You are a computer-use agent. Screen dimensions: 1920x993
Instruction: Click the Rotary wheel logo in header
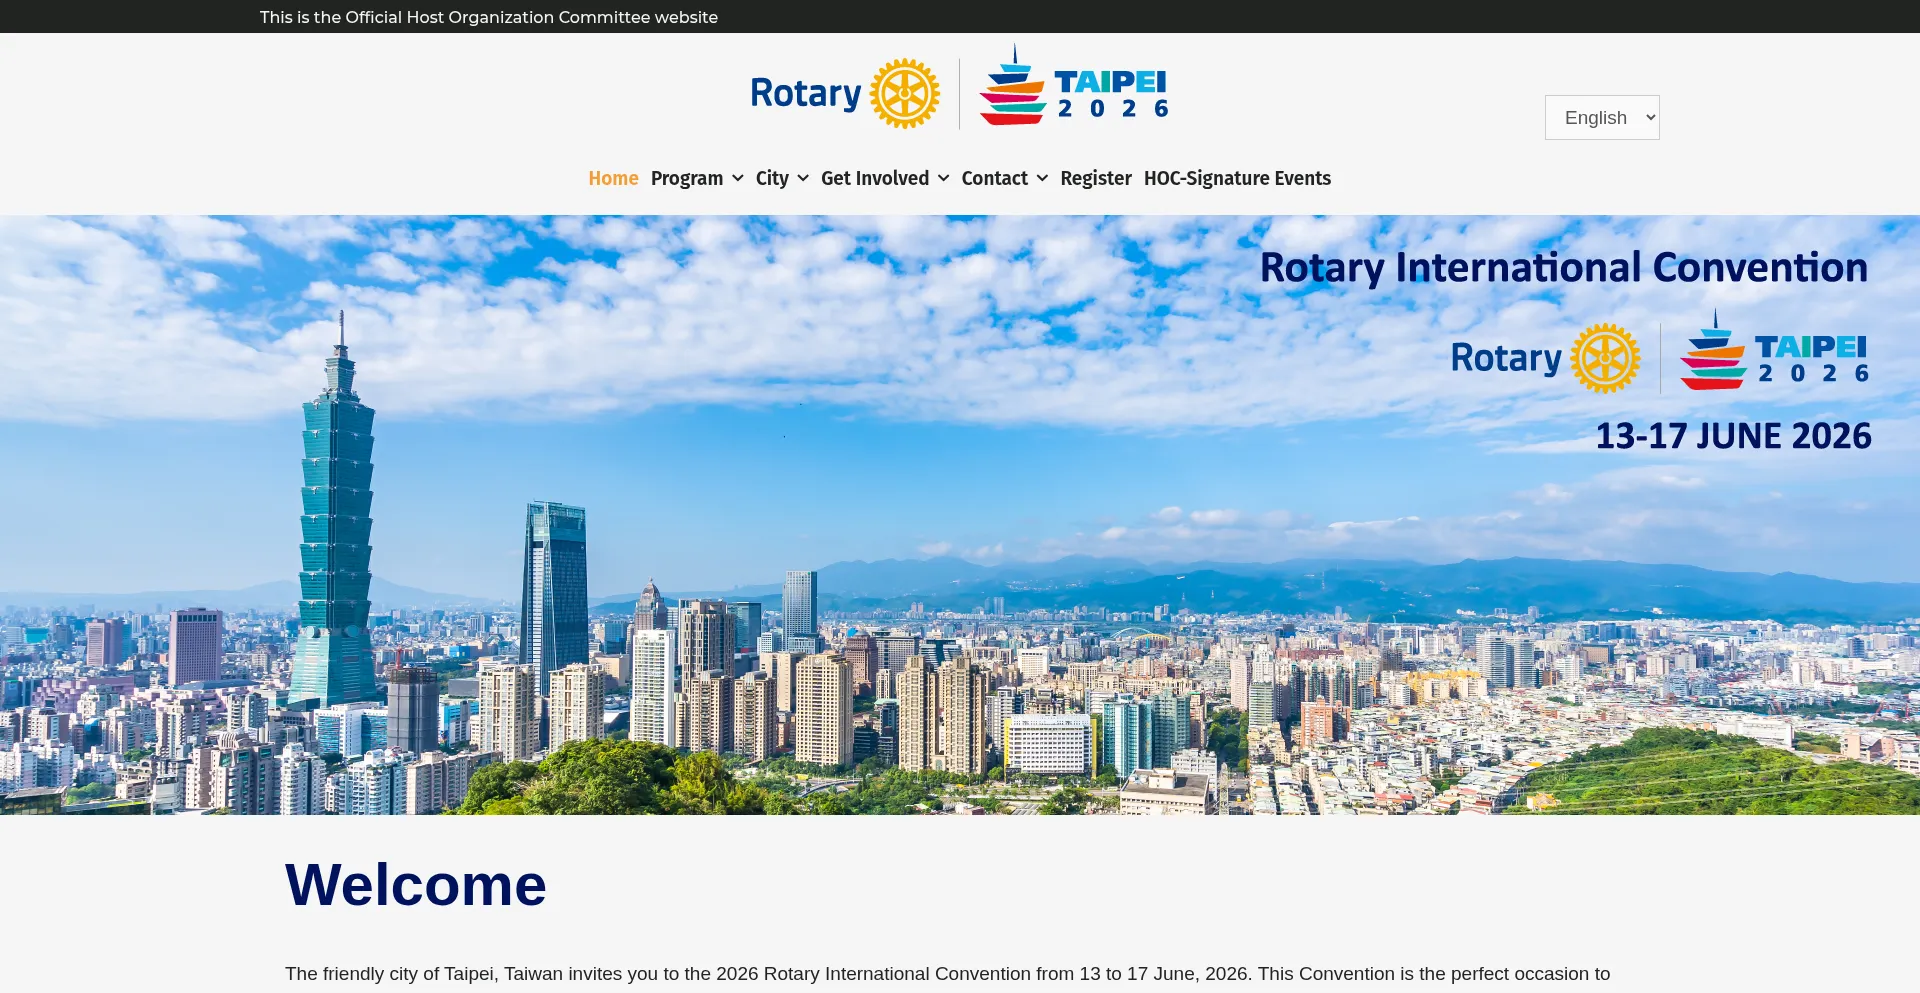(x=904, y=94)
